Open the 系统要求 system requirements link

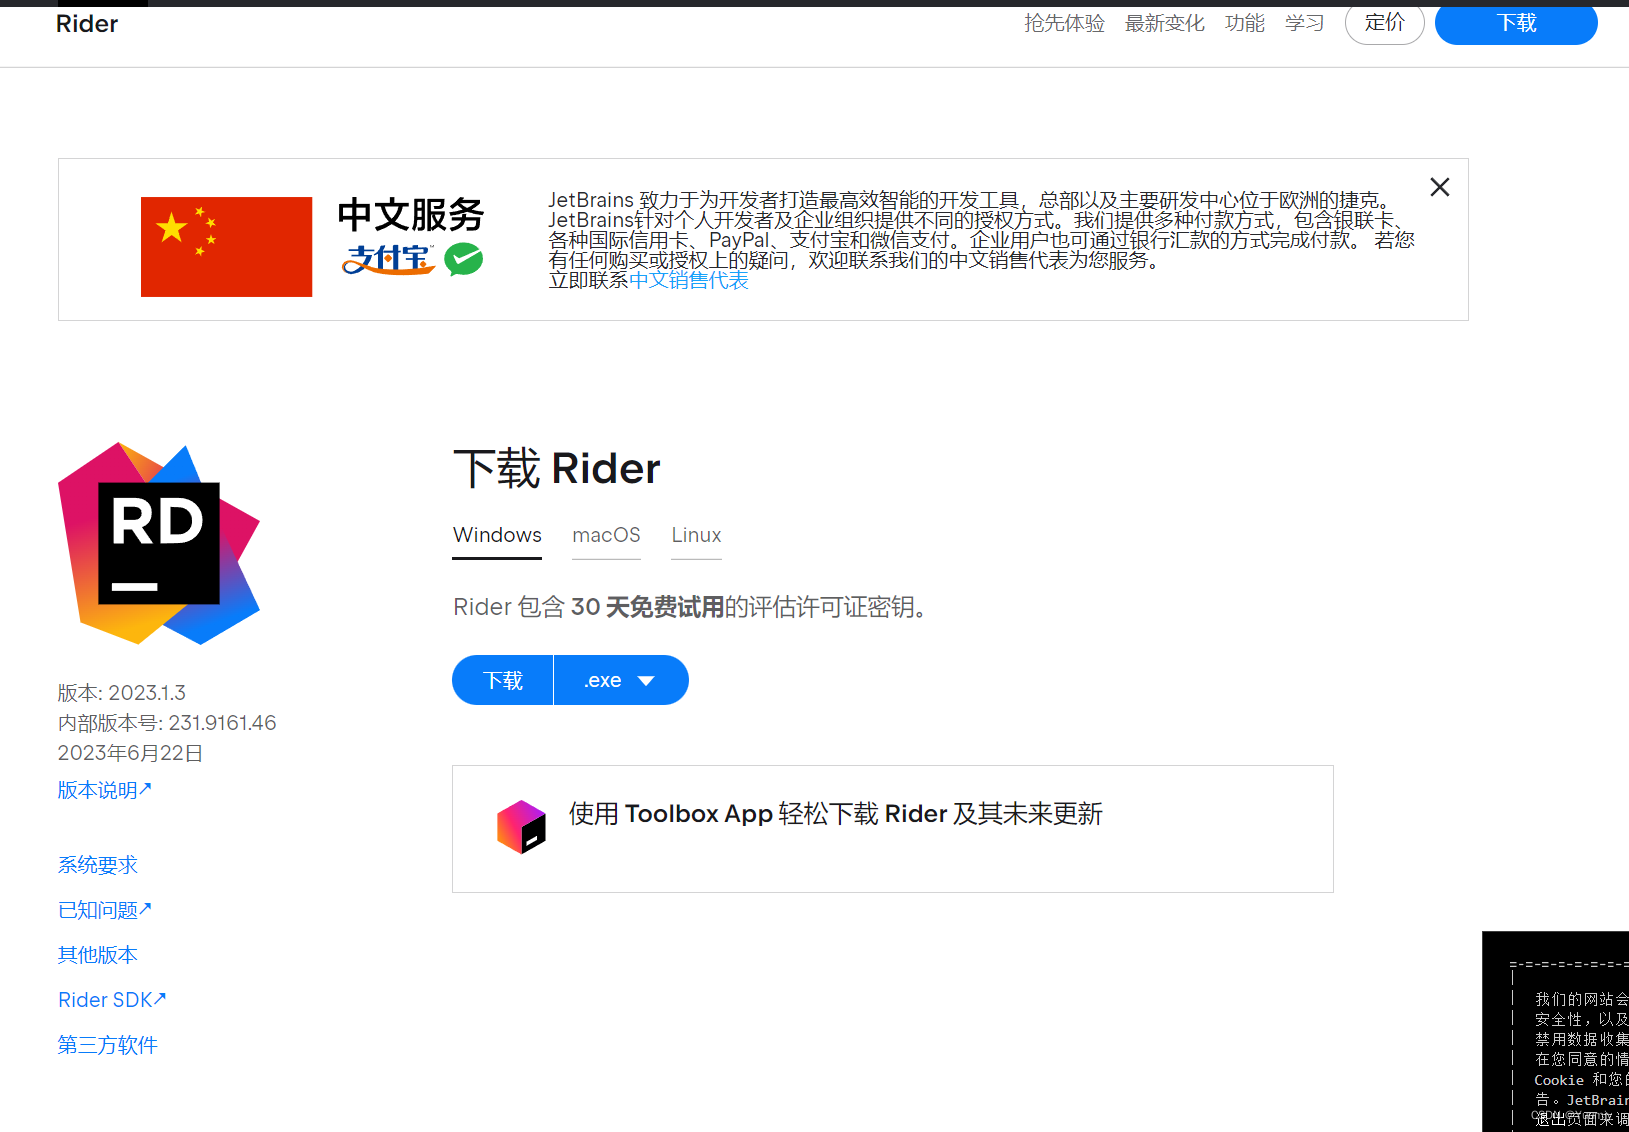coord(96,864)
